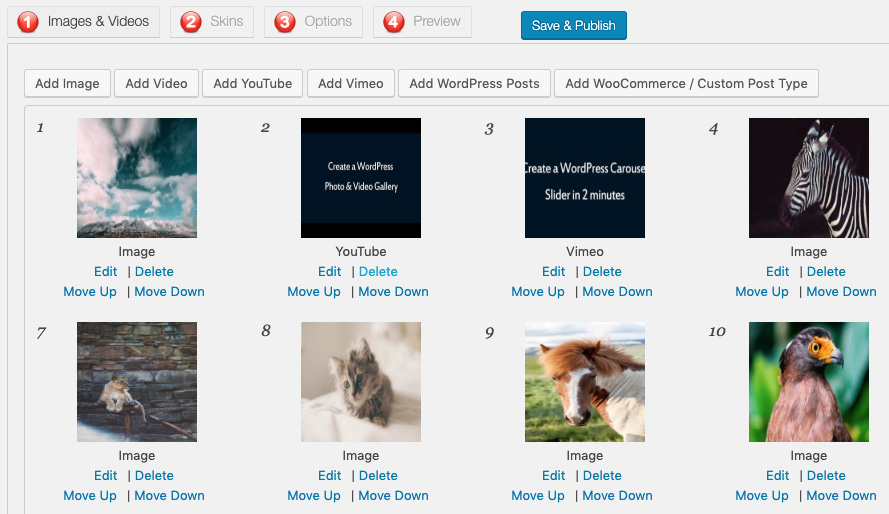Click Add WordPress Posts button
This screenshot has height=514, width=889.
[x=475, y=83]
